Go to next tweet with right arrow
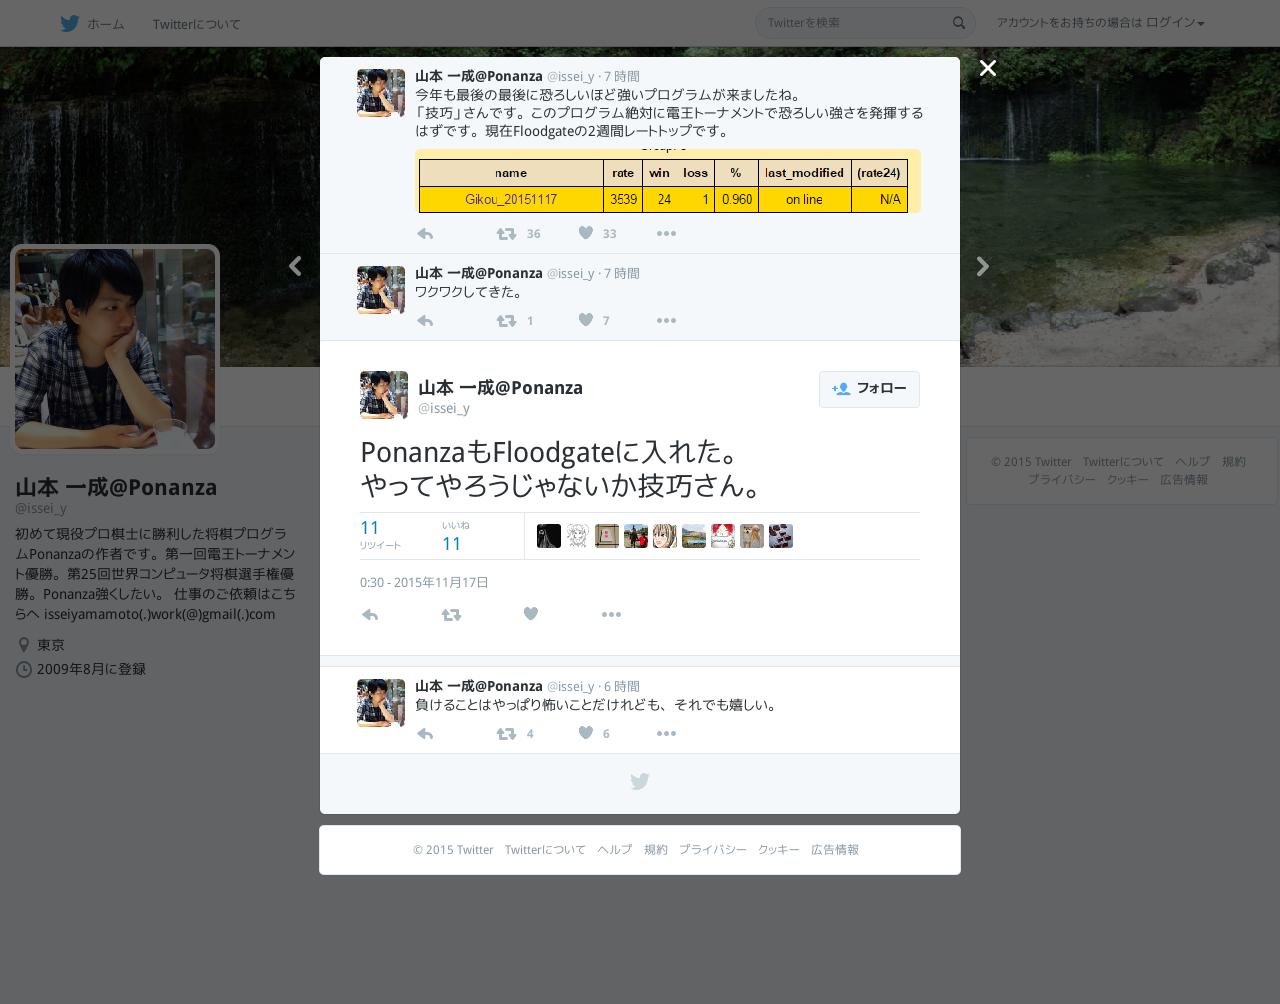Viewport: 1280px width, 1004px height. 983,266
